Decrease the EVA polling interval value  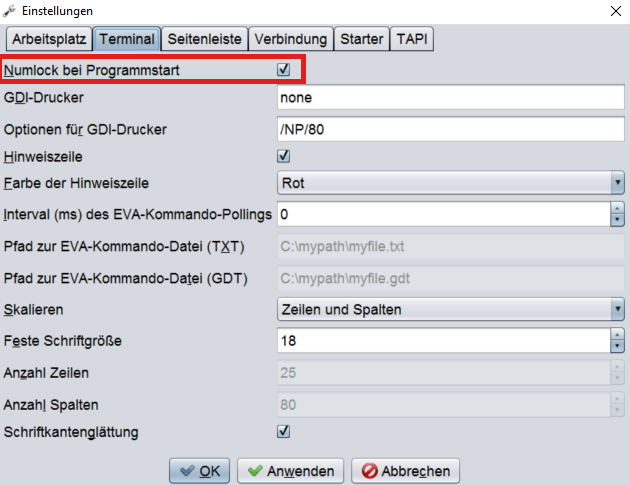click(x=617, y=220)
